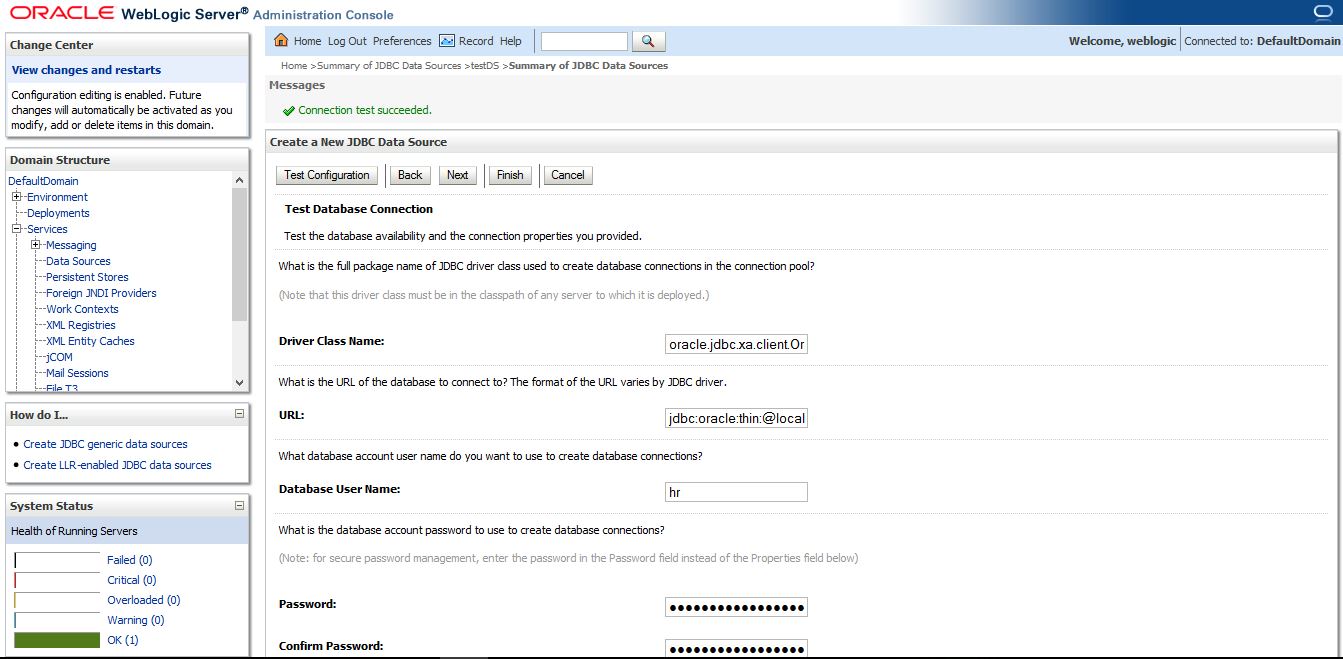
Task: Expand the Environment tree node
Action: (17, 197)
